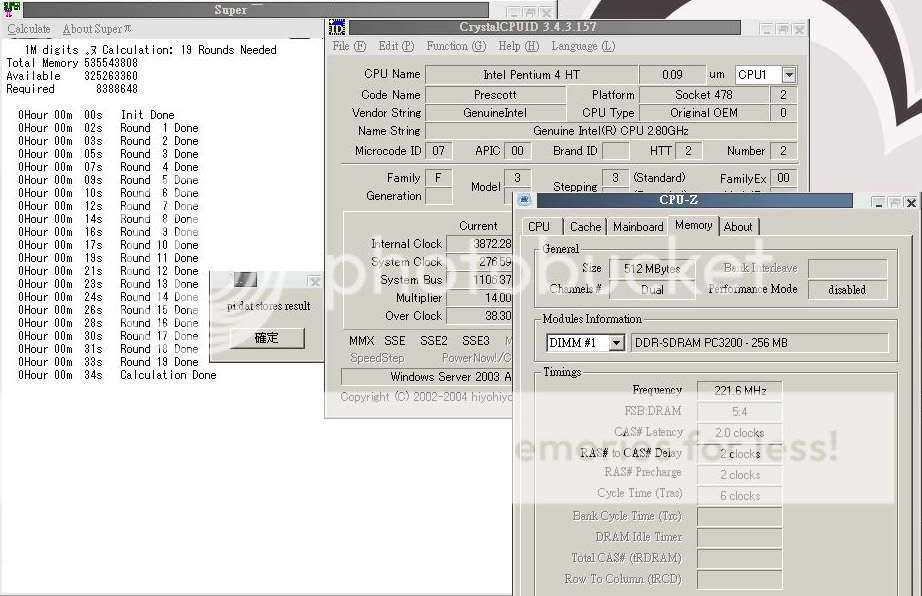This screenshot has width=922, height=596.
Task: Open CrystalCPUID's Function menu
Action: pos(456,46)
